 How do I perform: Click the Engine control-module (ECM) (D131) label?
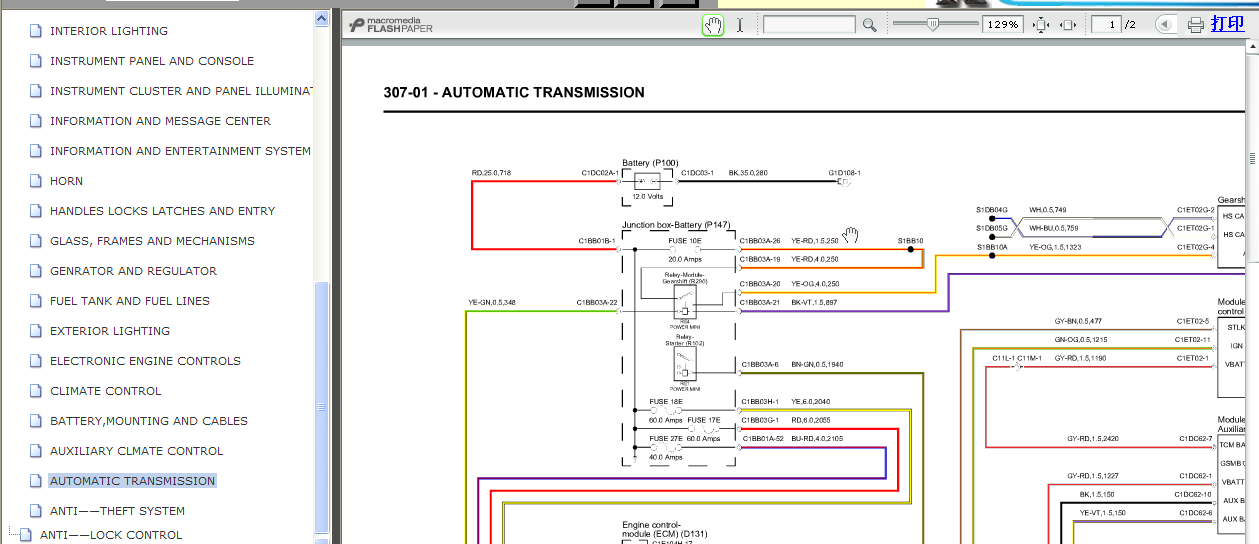coord(664,529)
